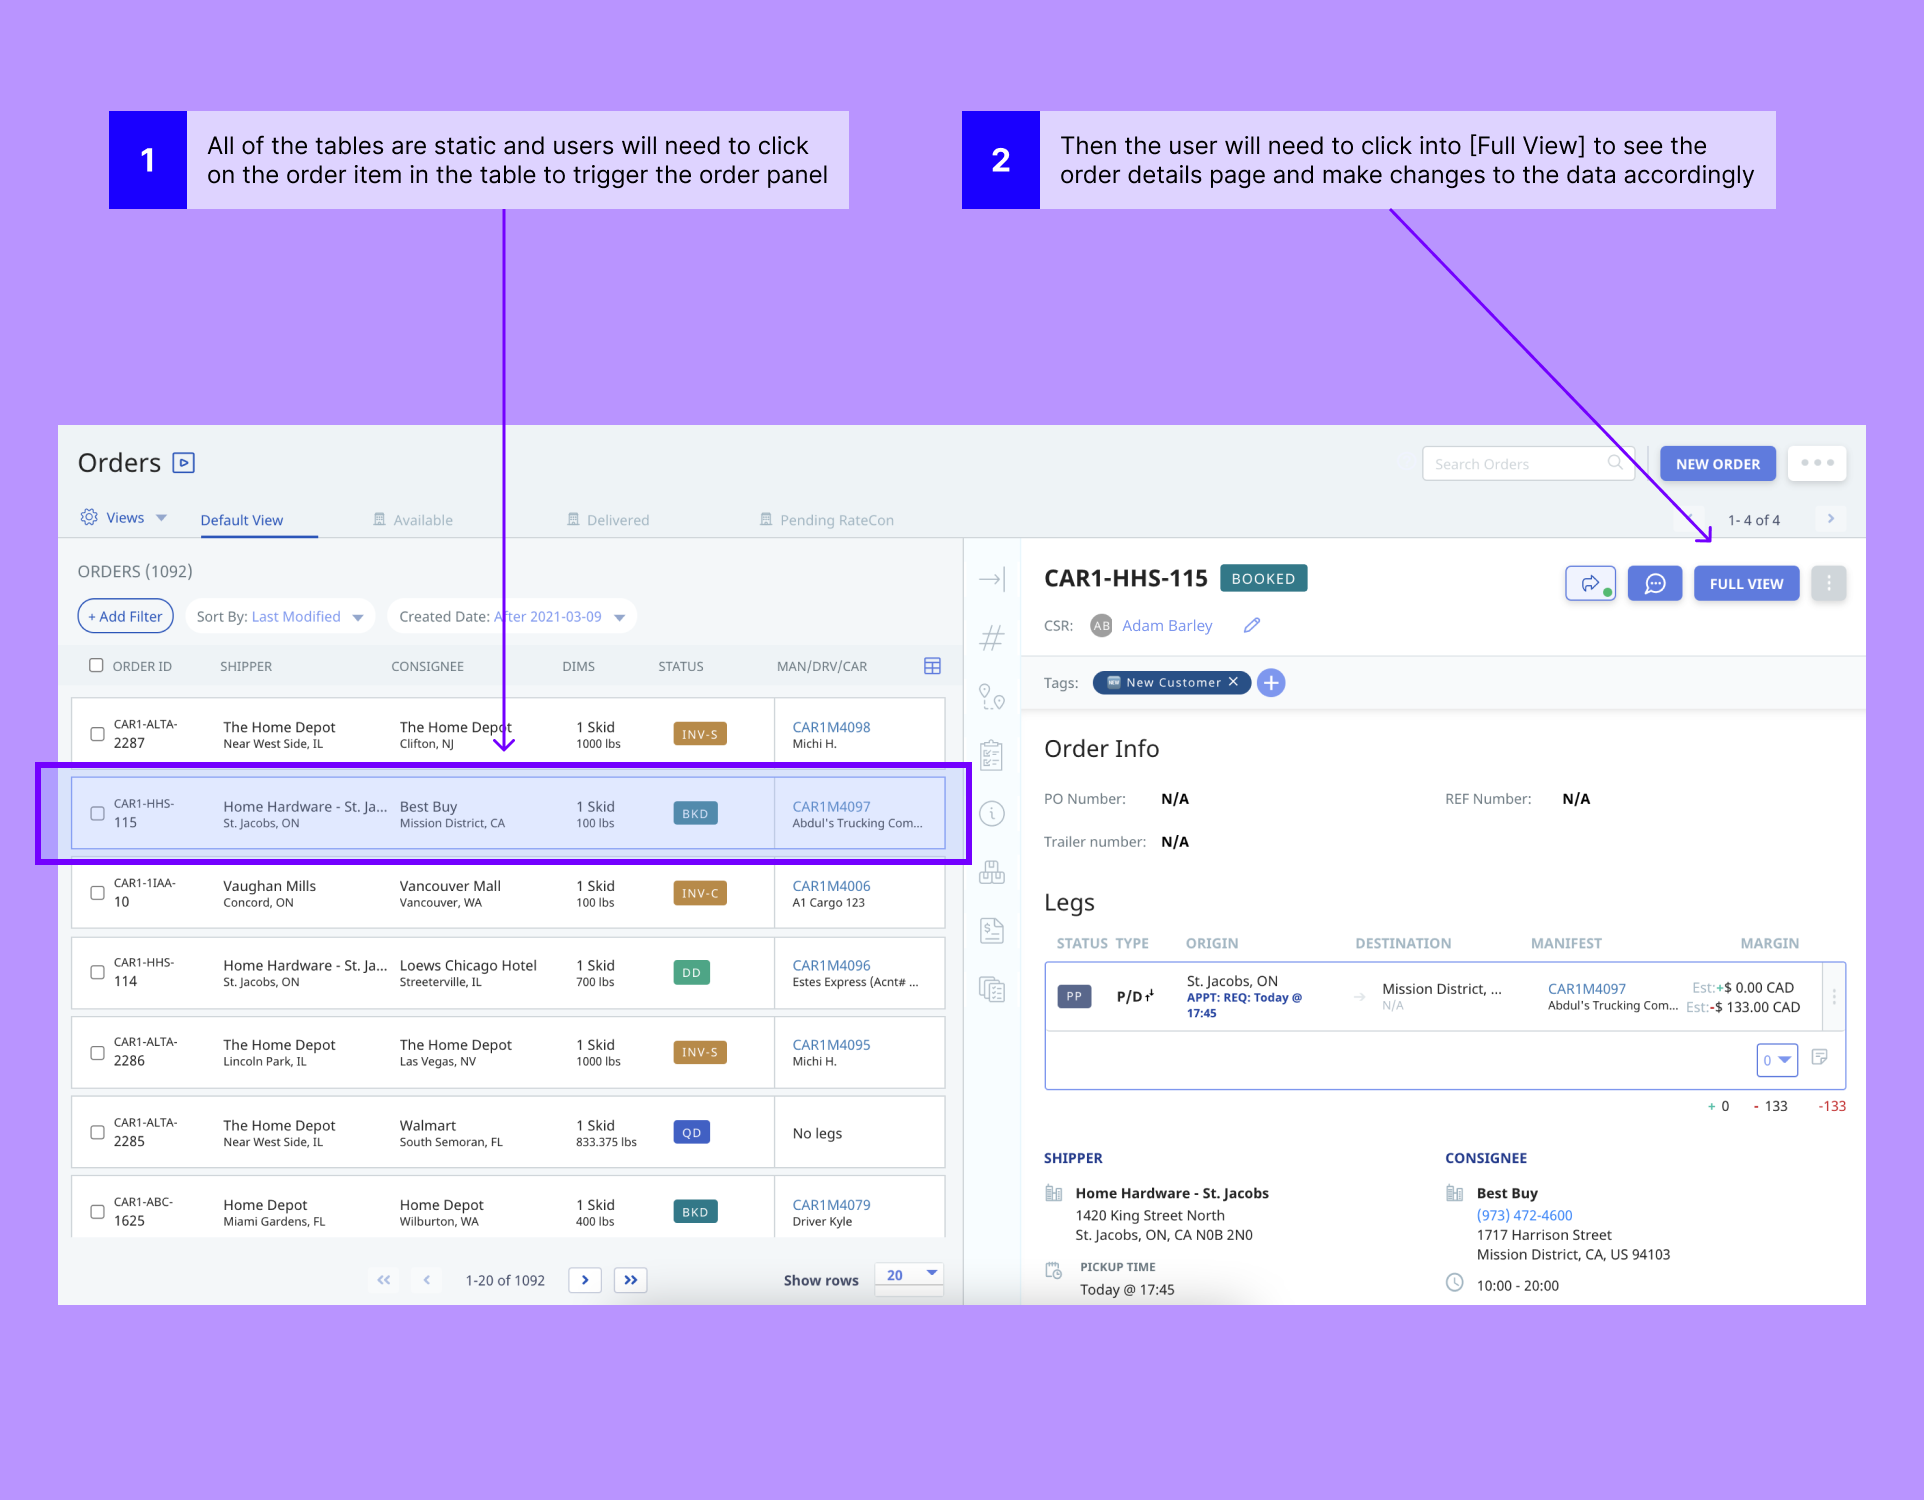
Task: Check the CAR1-ALTA-2287 order checkbox
Action: 97,734
